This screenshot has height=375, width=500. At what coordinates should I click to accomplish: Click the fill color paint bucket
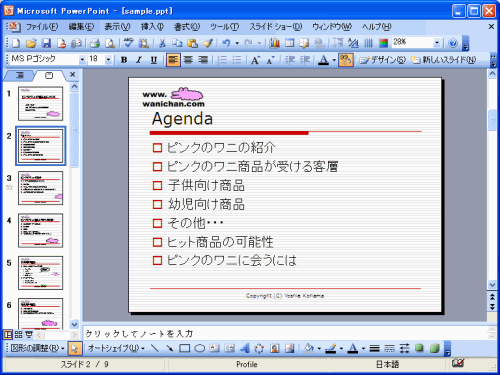[309, 348]
